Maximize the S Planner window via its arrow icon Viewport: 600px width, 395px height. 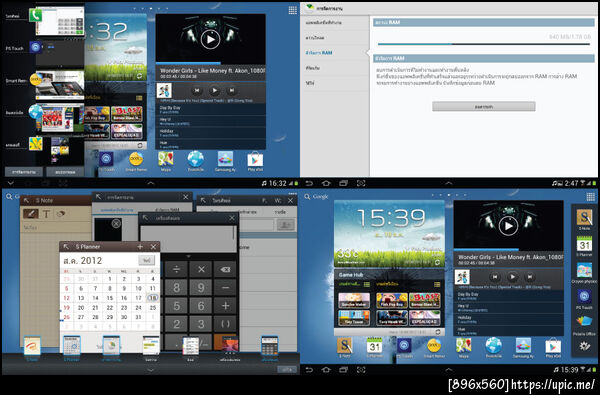pyautogui.click(x=66, y=247)
